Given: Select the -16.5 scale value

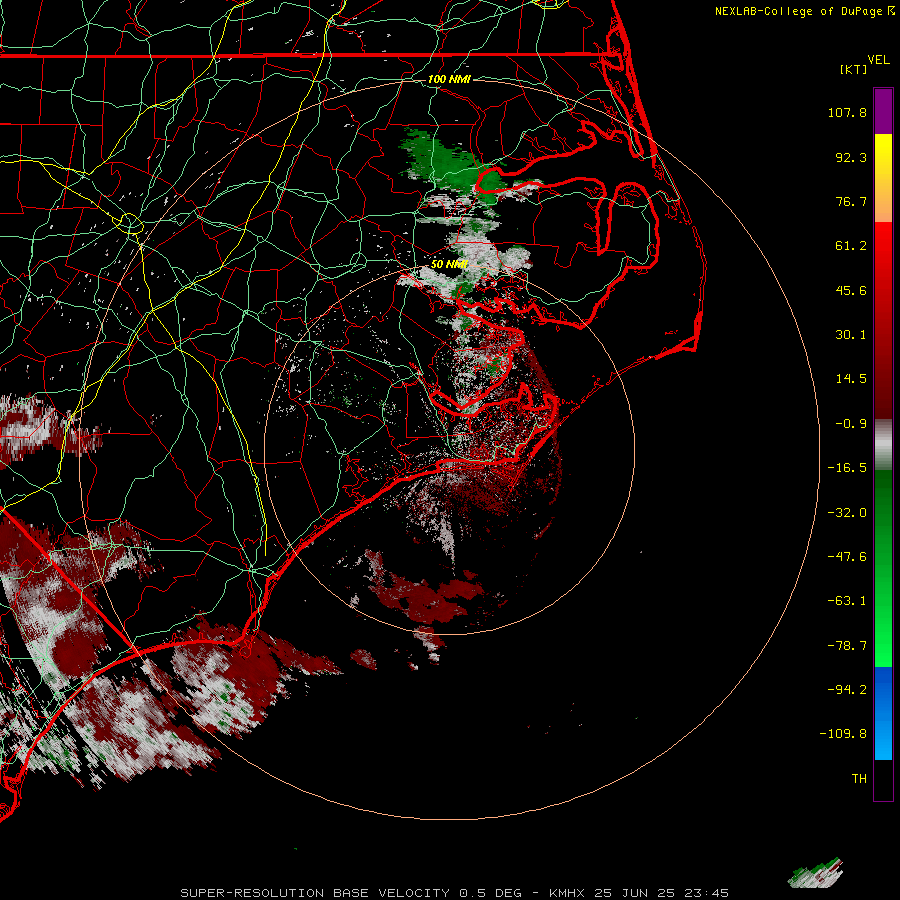Looking at the screenshot, I should (847, 468).
